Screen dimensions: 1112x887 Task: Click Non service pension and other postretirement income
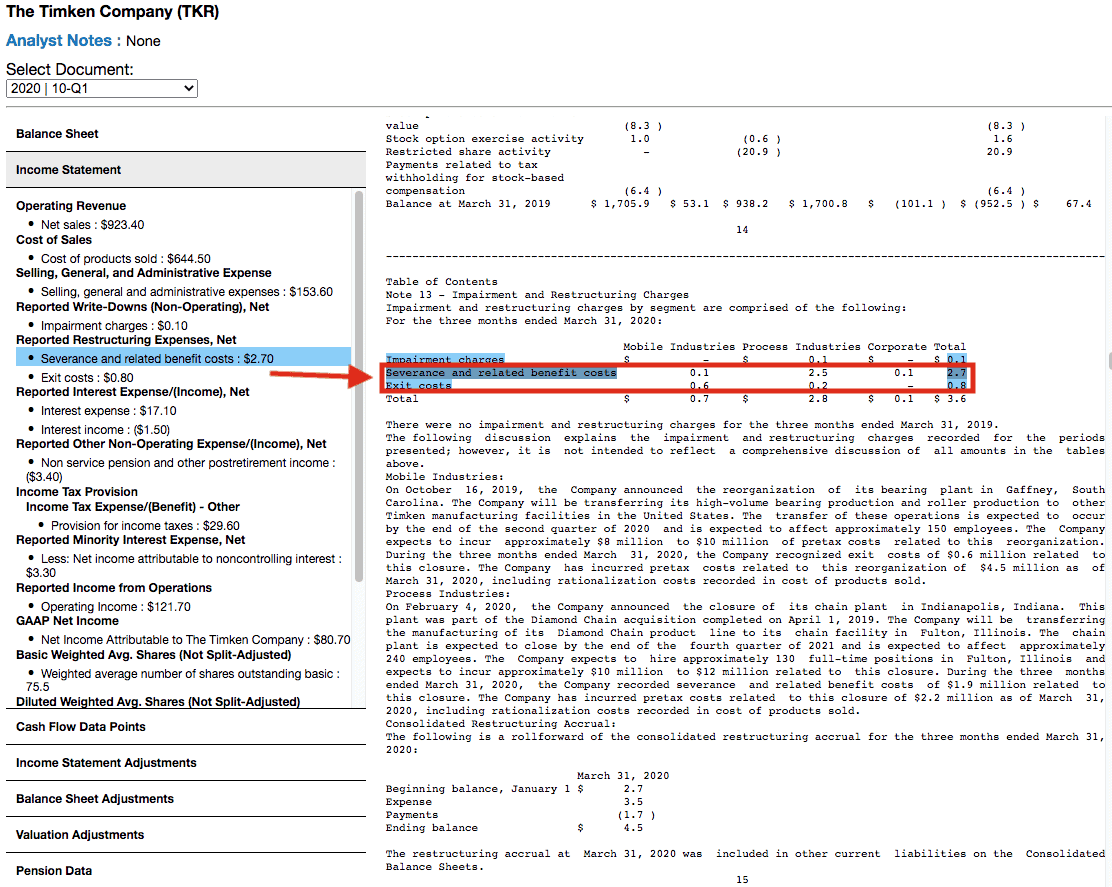tap(181, 469)
